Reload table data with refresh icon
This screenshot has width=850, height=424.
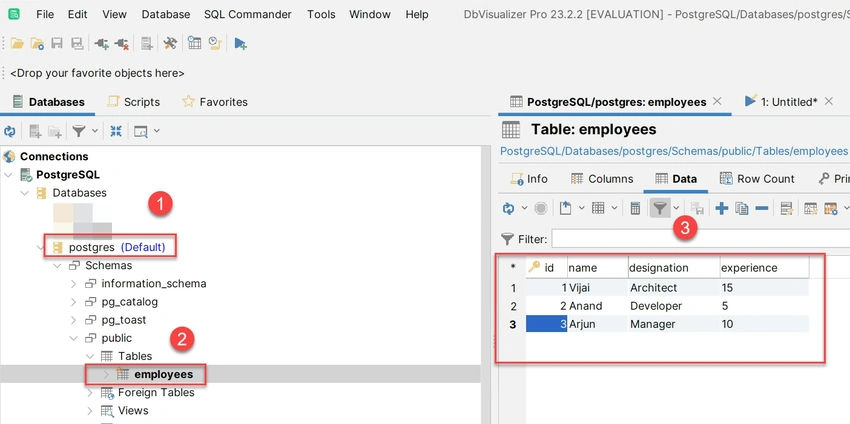tap(508, 208)
